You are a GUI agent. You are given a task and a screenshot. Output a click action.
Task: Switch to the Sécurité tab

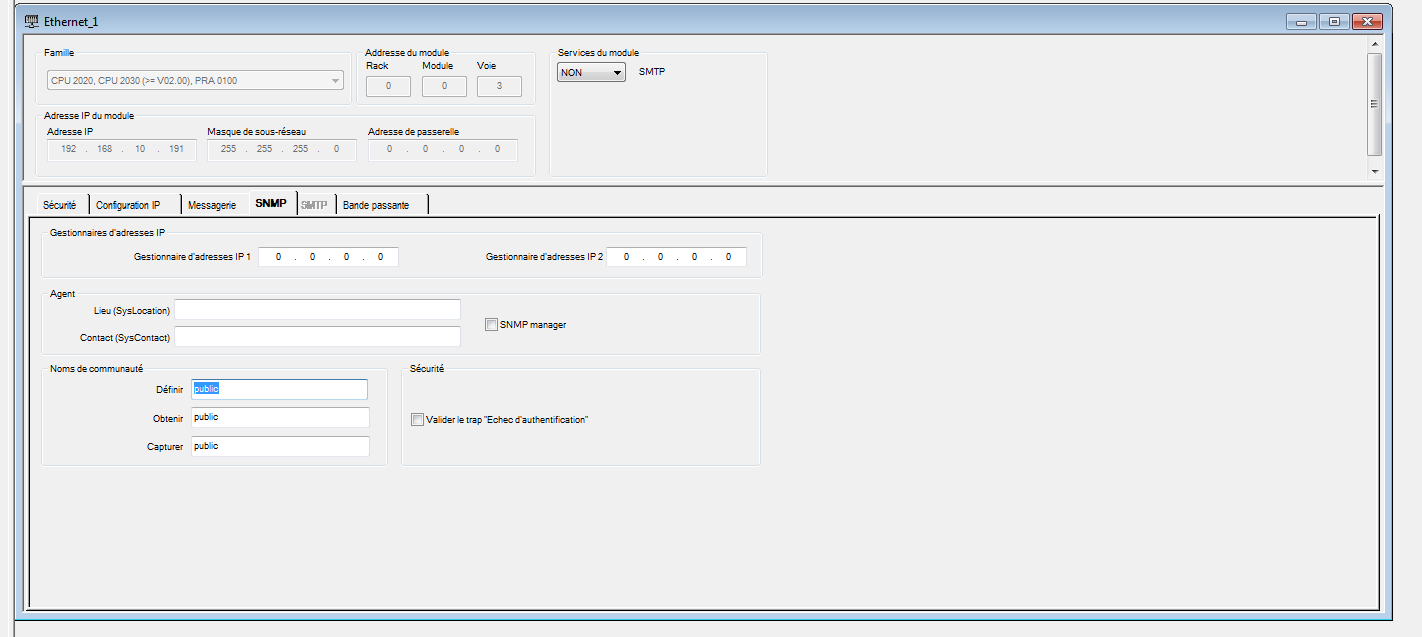[x=59, y=204]
